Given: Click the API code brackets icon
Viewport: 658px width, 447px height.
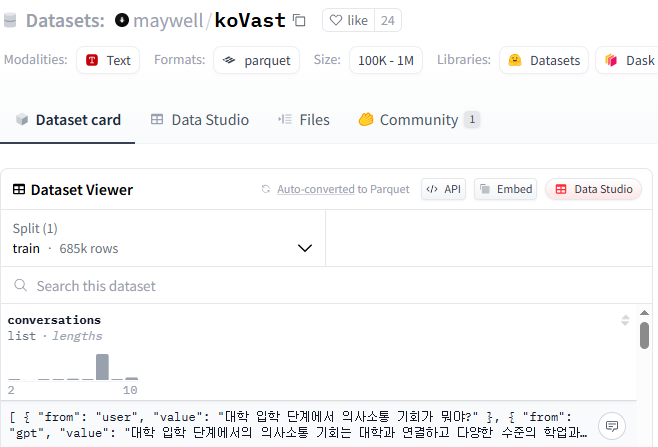Looking at the screenshot, I should coord(432,189).
